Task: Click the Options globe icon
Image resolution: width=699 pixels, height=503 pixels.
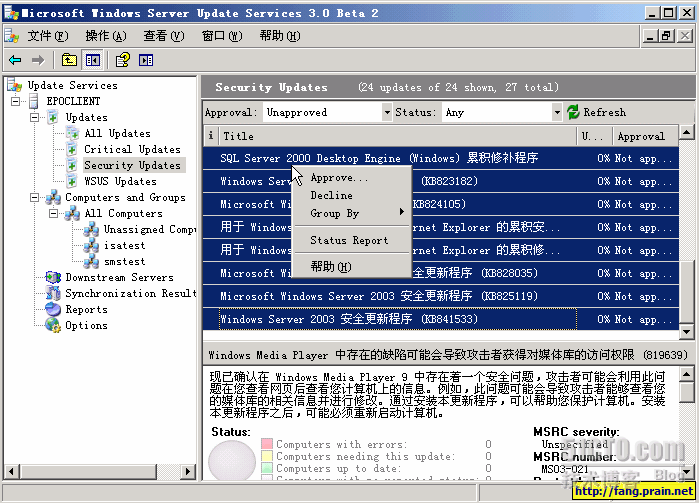Action: (53, 325)
